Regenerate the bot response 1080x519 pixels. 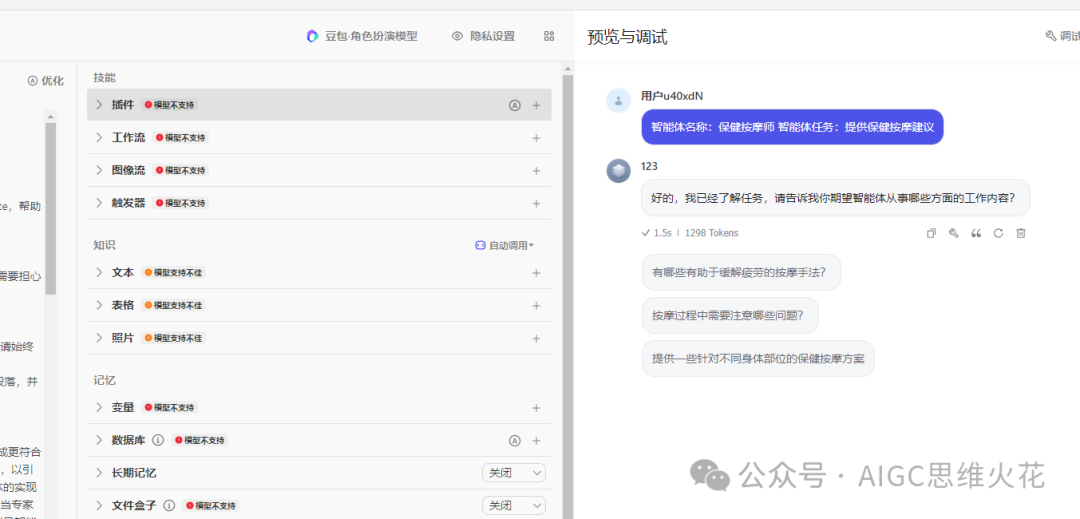998,233
